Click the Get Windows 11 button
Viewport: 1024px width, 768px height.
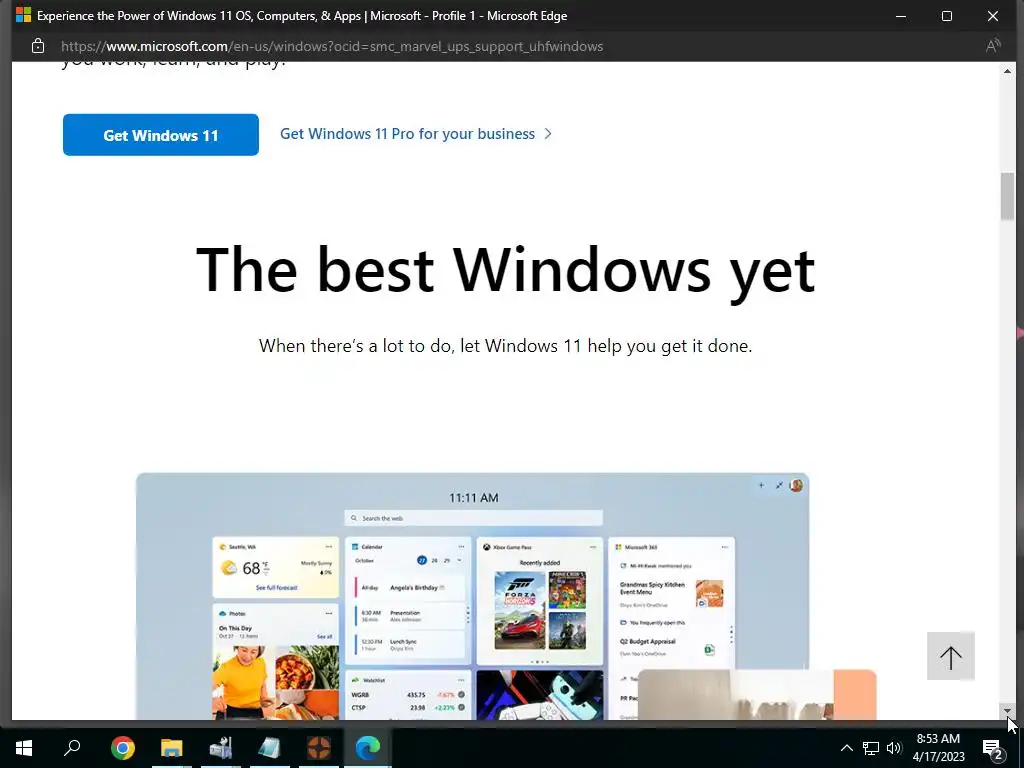[x=161, y=135]
